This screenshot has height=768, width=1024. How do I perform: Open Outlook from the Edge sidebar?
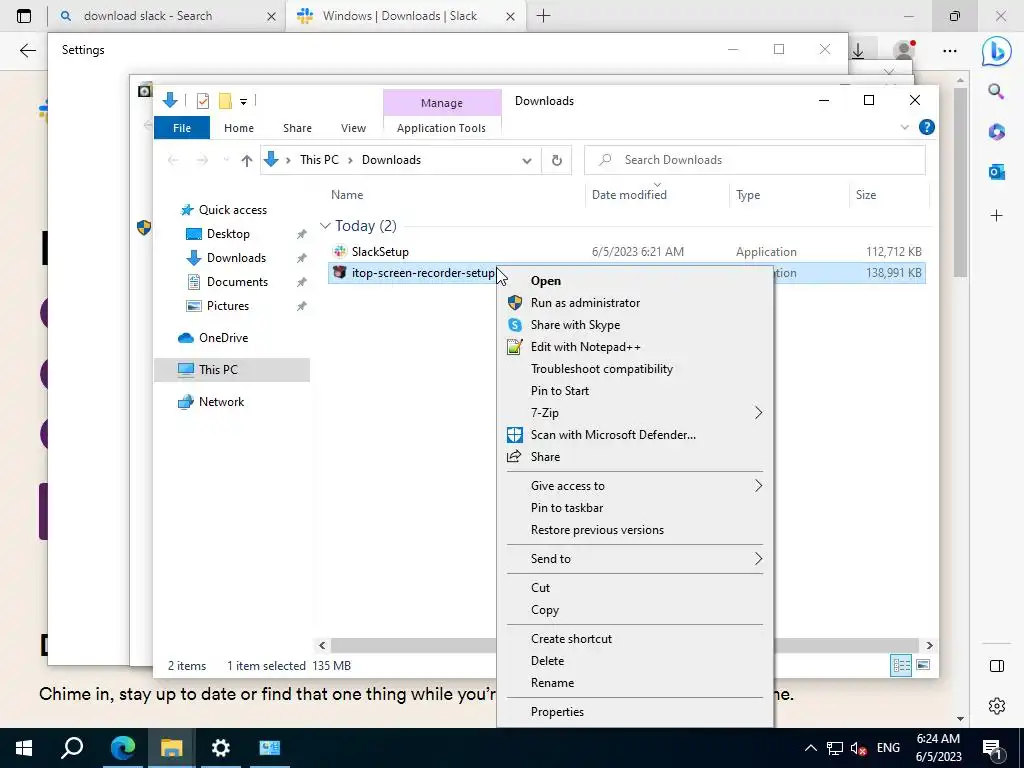click(996, 172)
